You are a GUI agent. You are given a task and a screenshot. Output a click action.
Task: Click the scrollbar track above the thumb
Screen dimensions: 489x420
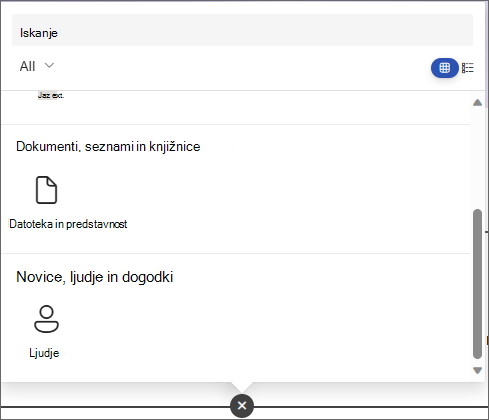click(x=477, y=158)
